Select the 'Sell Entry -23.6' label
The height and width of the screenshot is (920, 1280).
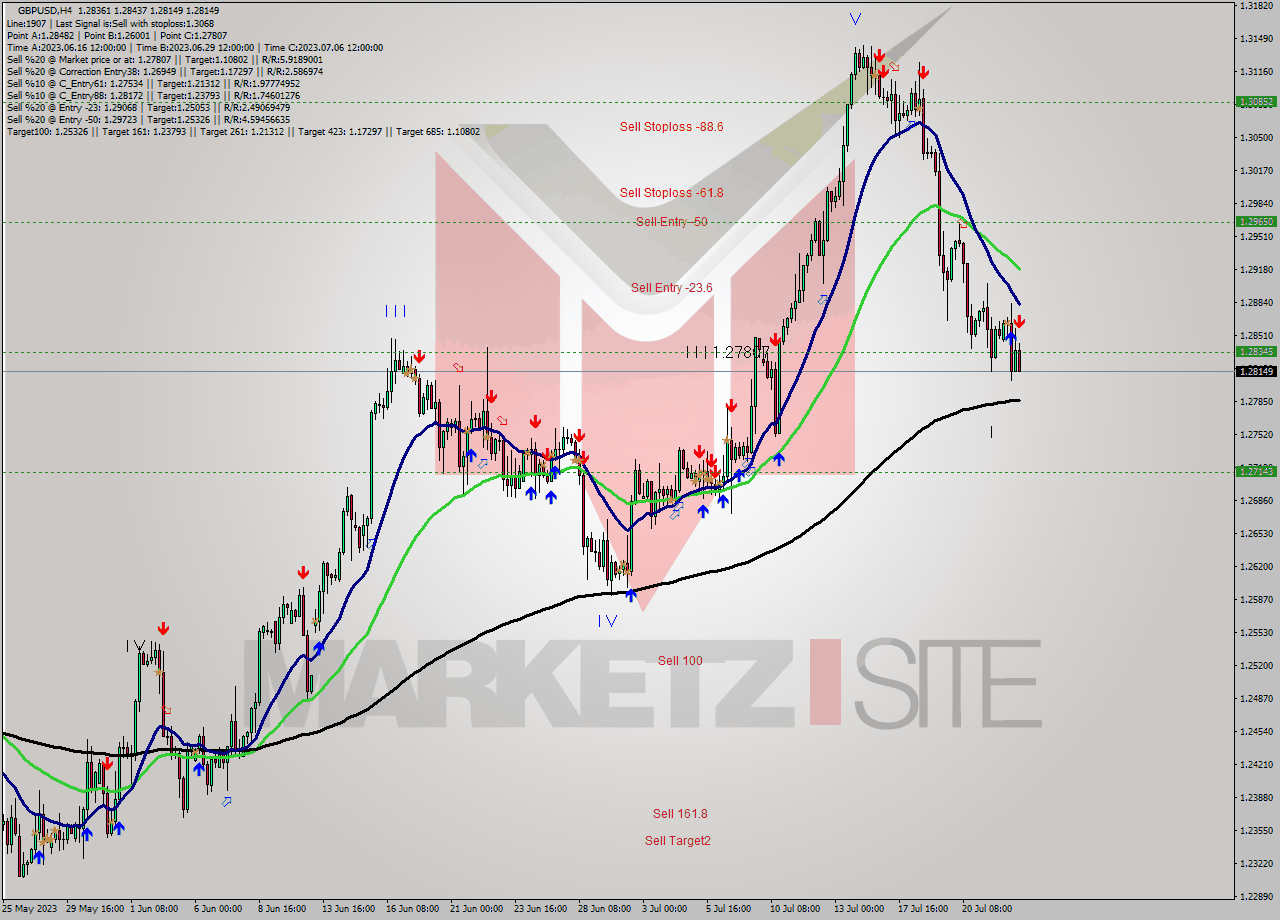pyautogui.click(x=671, y=288)
